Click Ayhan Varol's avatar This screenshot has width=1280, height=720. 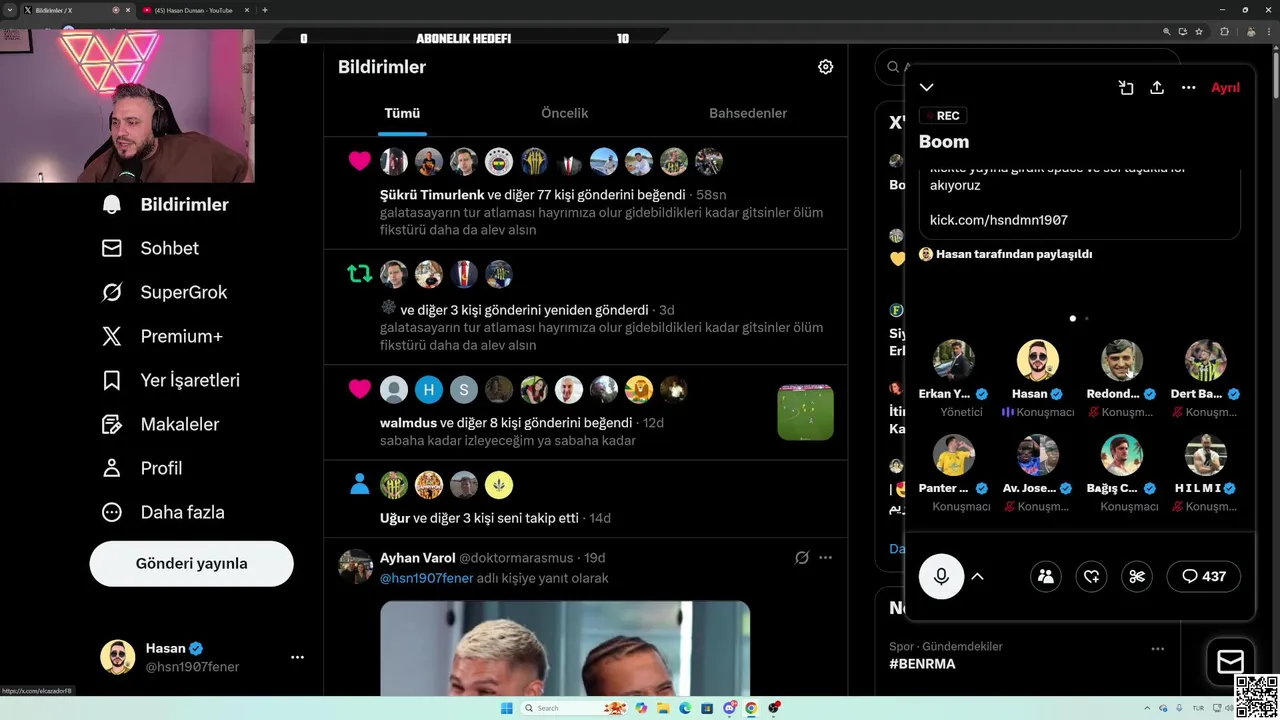355,566
